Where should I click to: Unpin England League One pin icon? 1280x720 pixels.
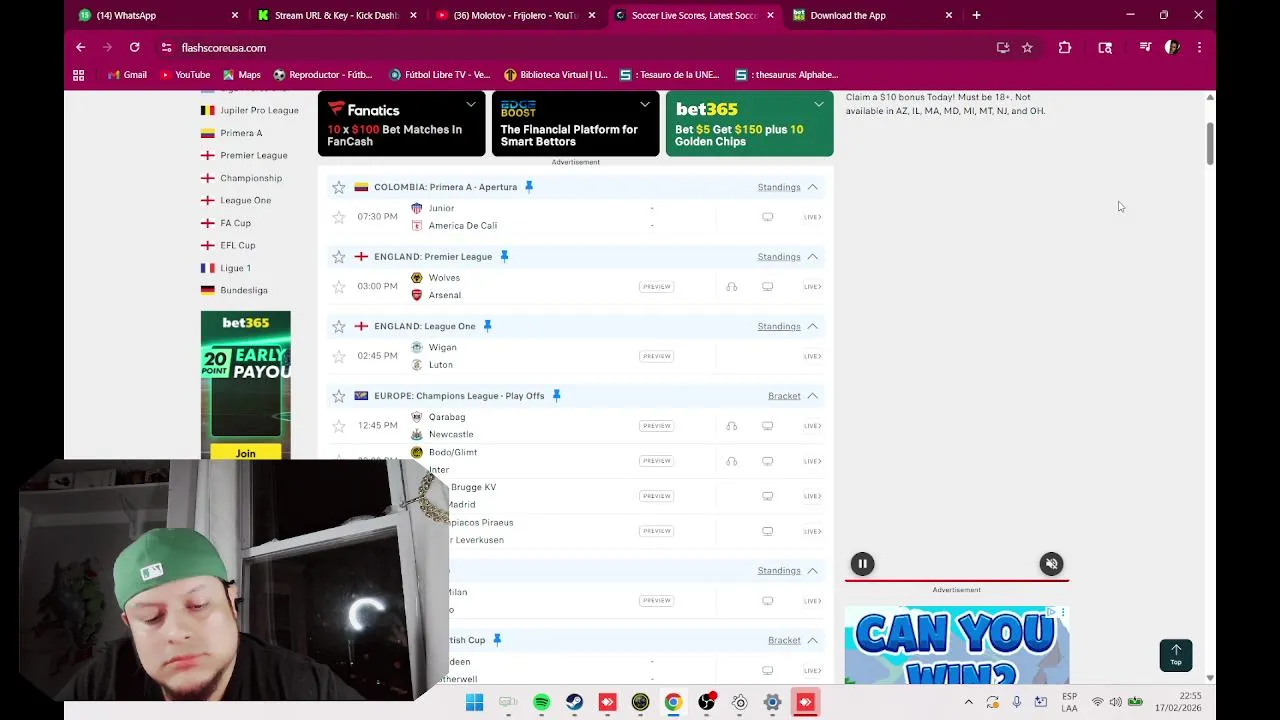click(x=487, y=326)
